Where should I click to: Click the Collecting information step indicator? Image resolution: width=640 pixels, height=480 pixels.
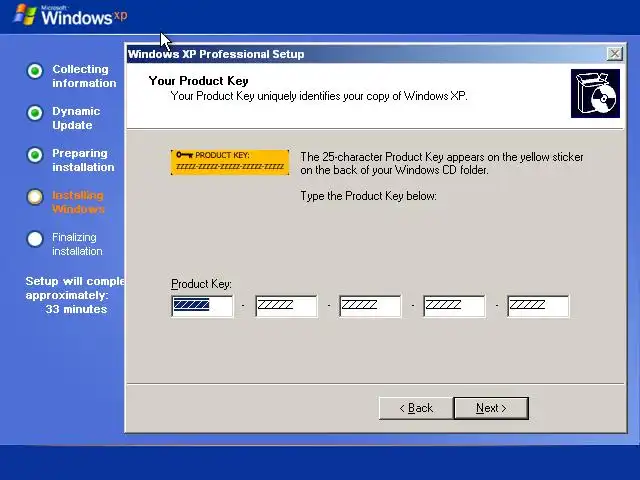click(35, 71)
